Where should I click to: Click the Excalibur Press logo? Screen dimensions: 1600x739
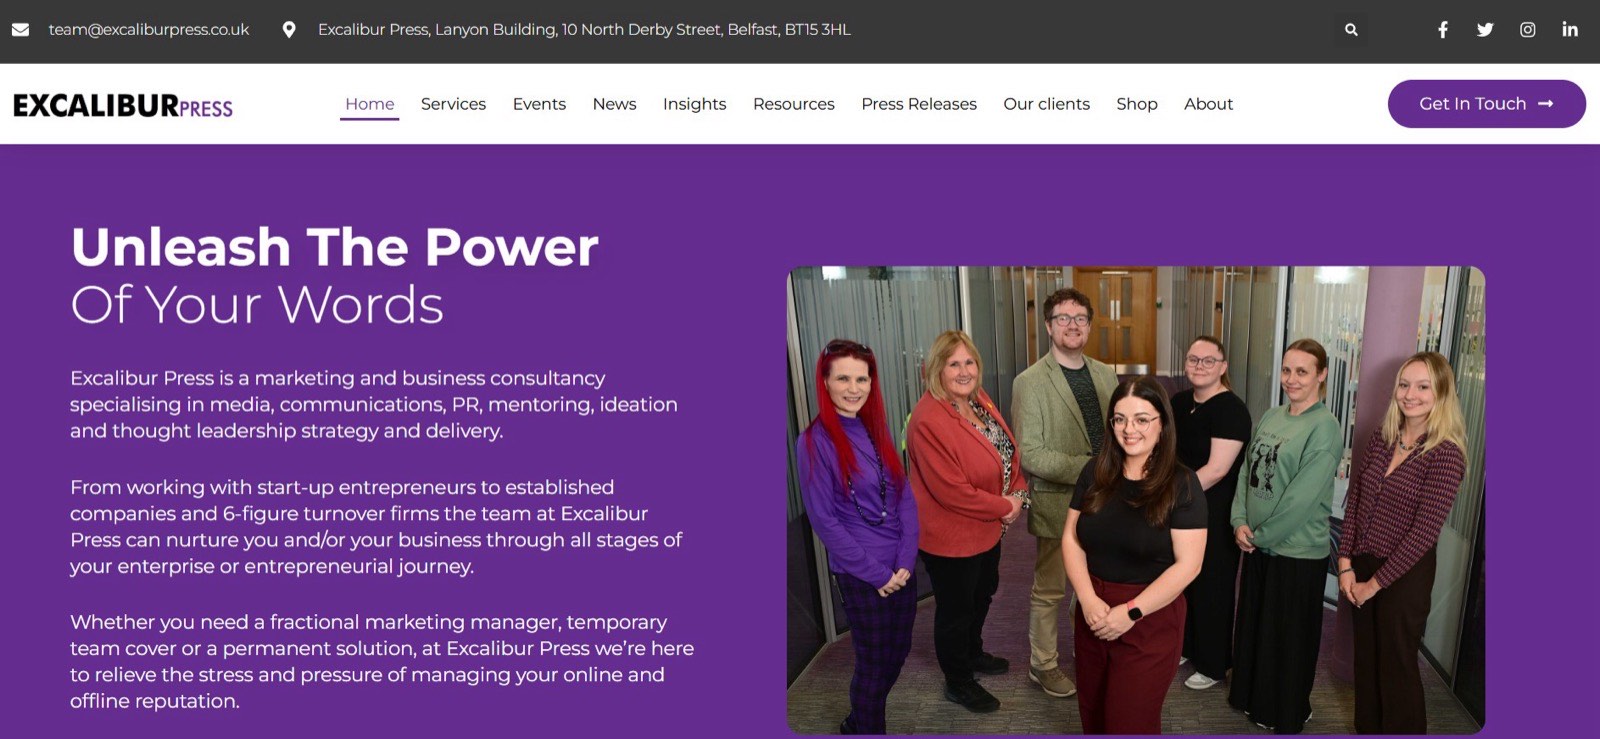coord(123,105)
